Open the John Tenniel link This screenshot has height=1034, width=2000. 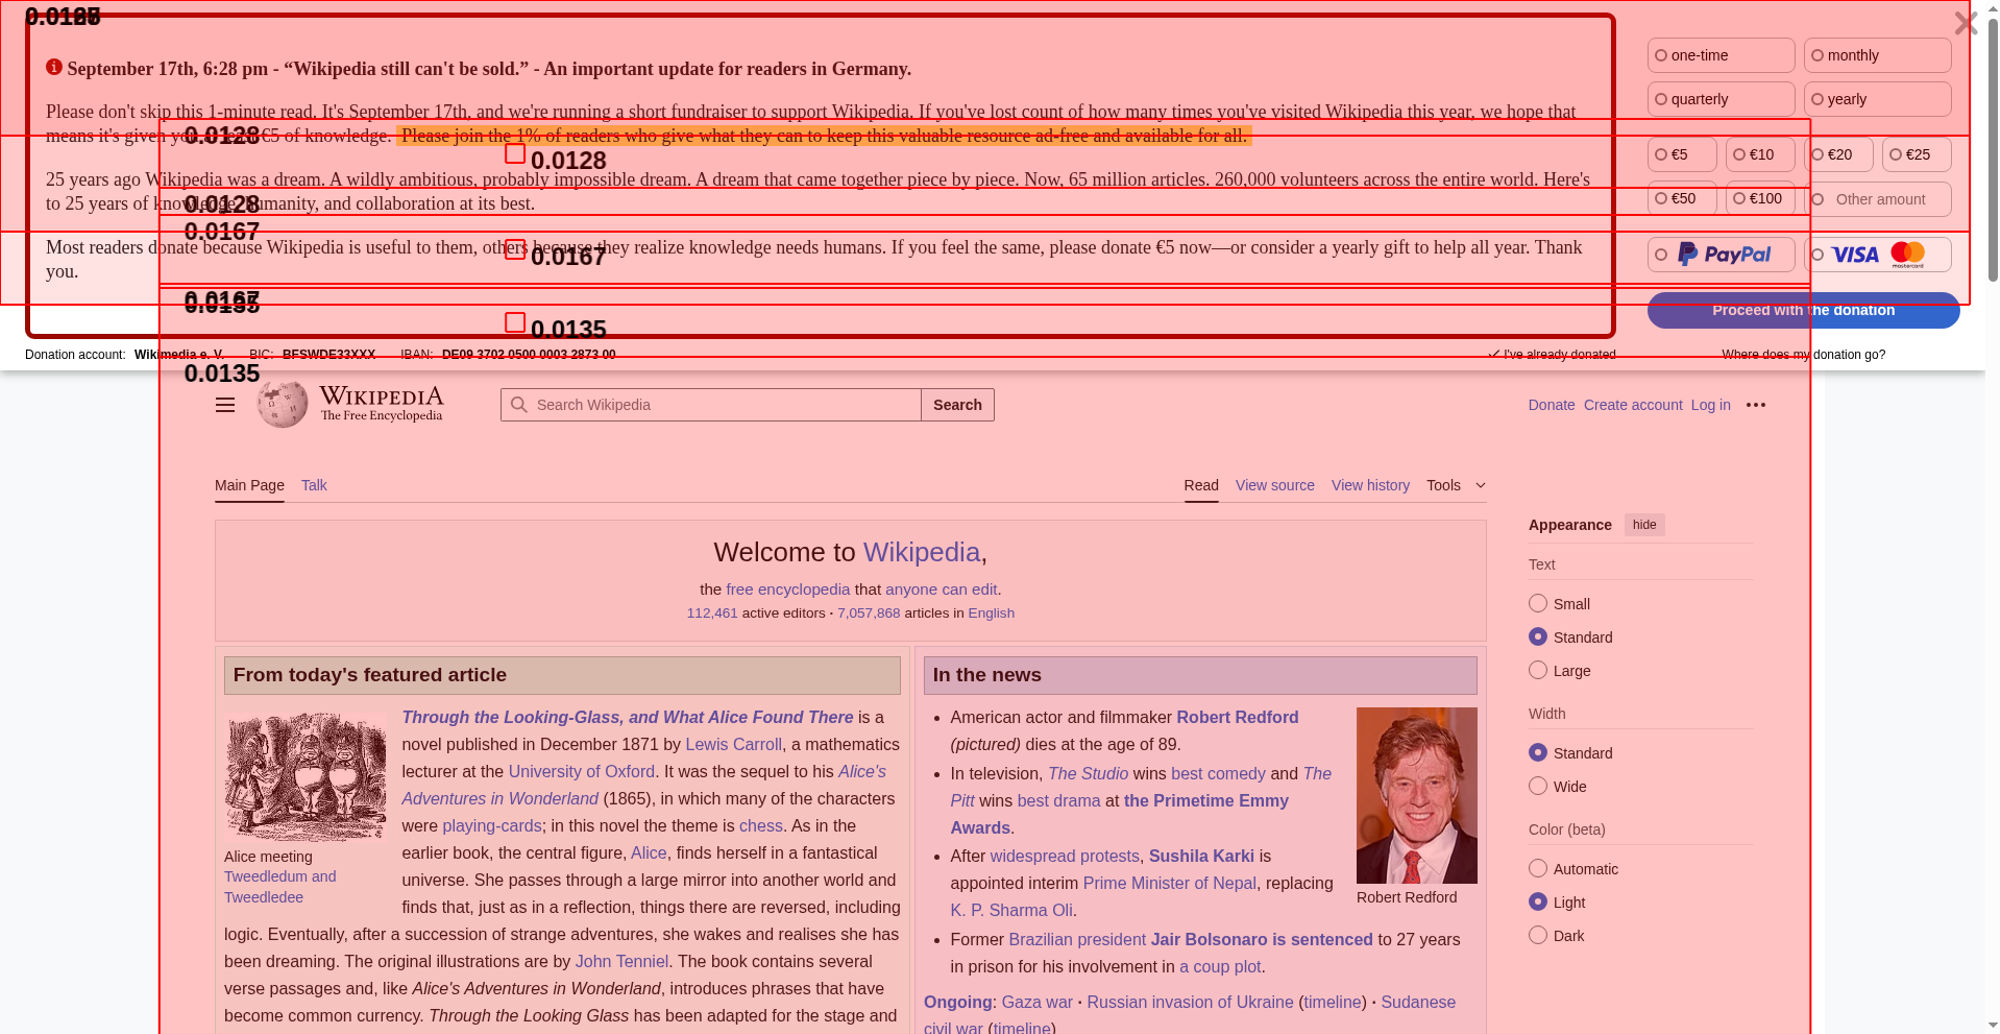click(621, 961)
